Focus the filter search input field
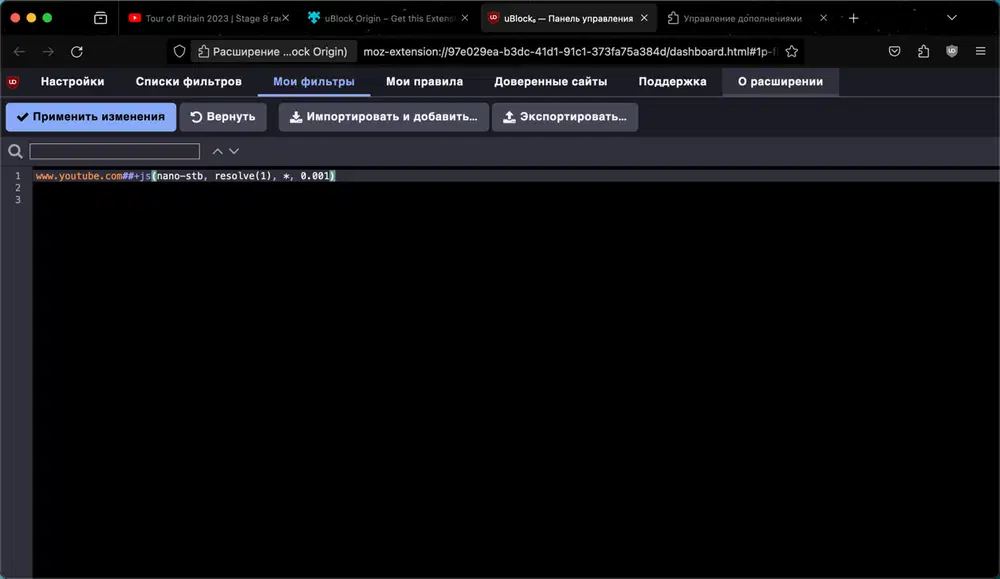1000x579 pixels. 115,151
